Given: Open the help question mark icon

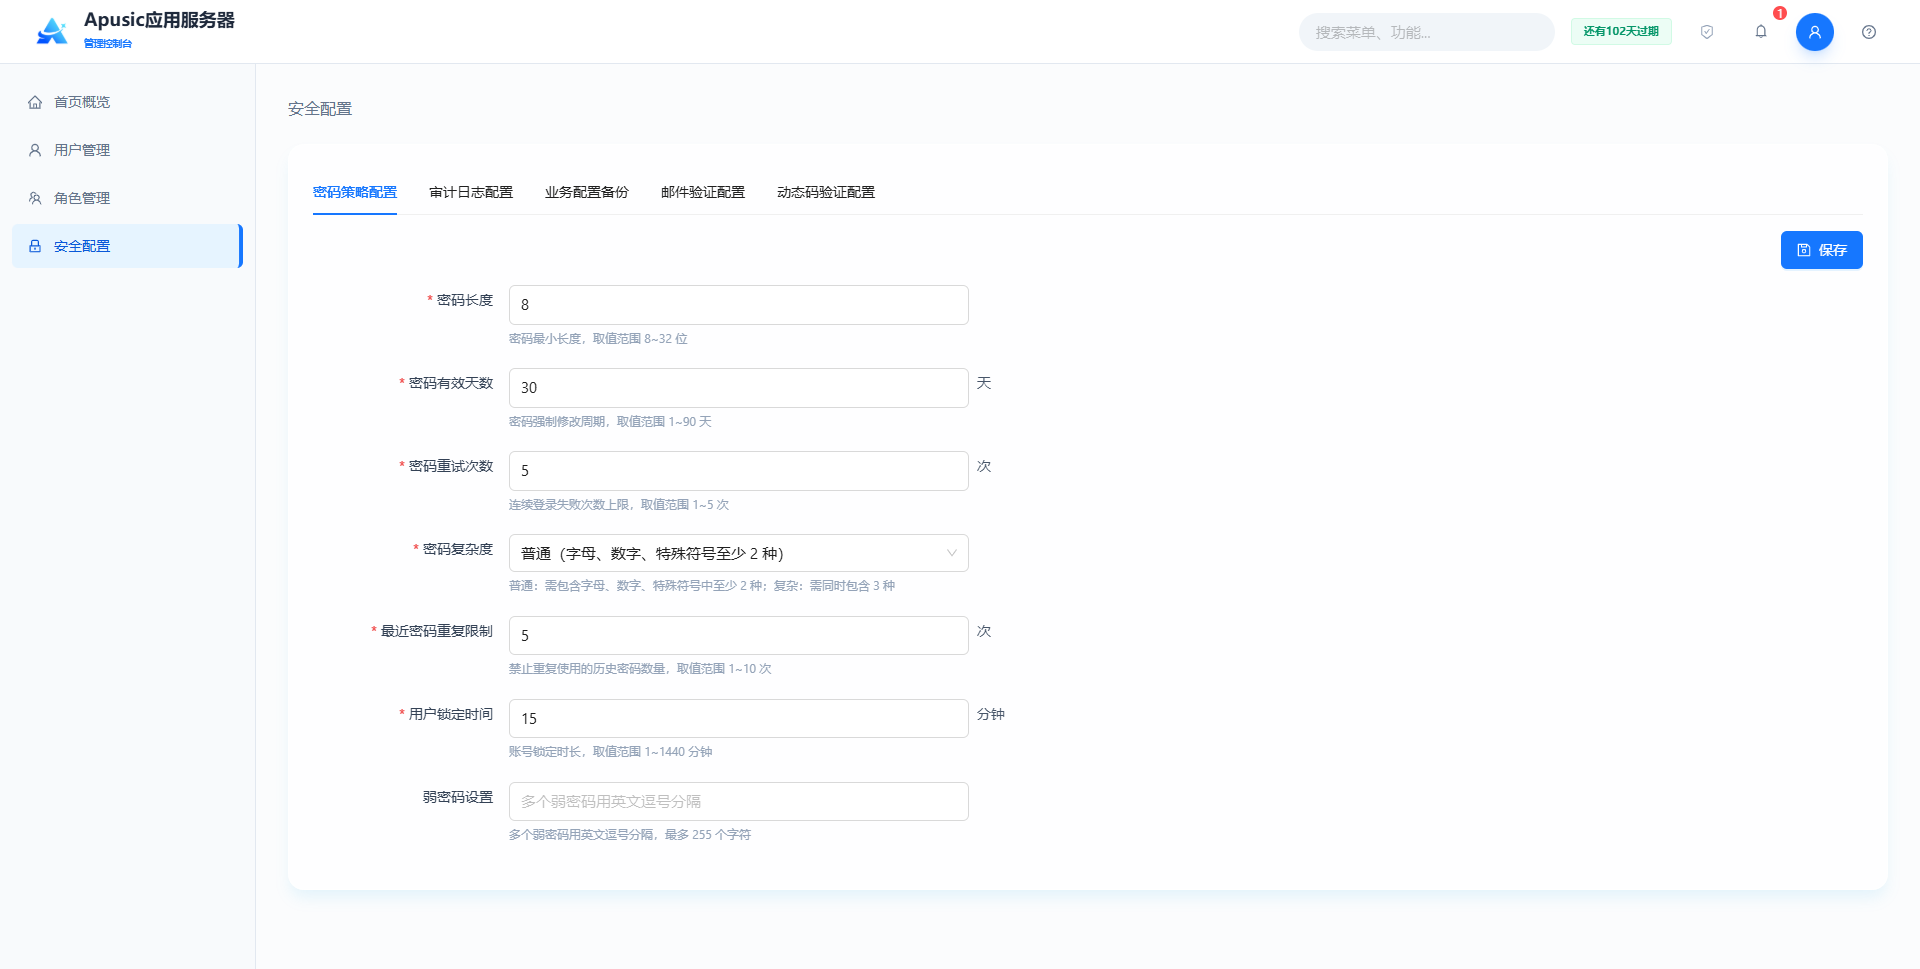Looking at the screenshot, I should pos(1869,32).
